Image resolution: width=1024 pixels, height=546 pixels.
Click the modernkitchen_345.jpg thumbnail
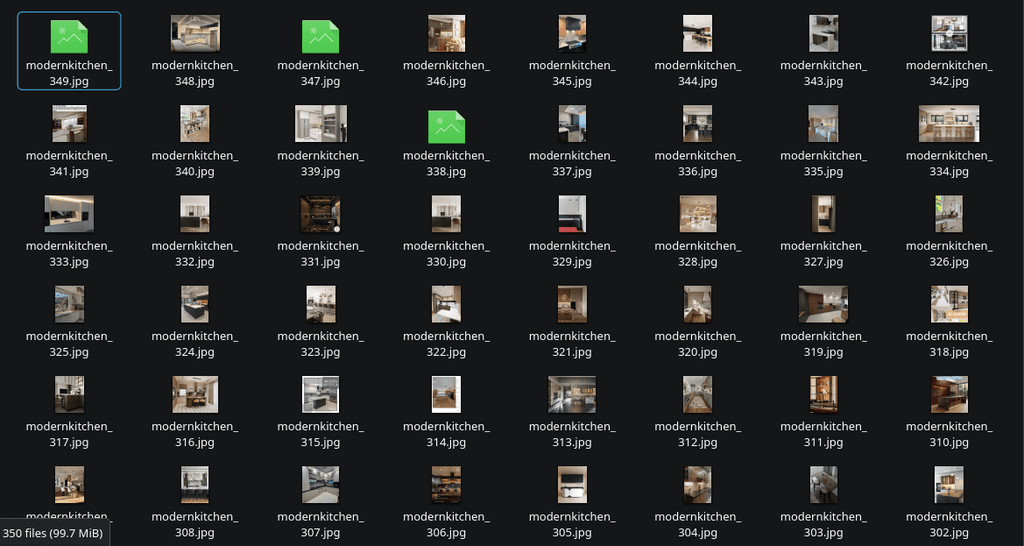tap(572, 33)
